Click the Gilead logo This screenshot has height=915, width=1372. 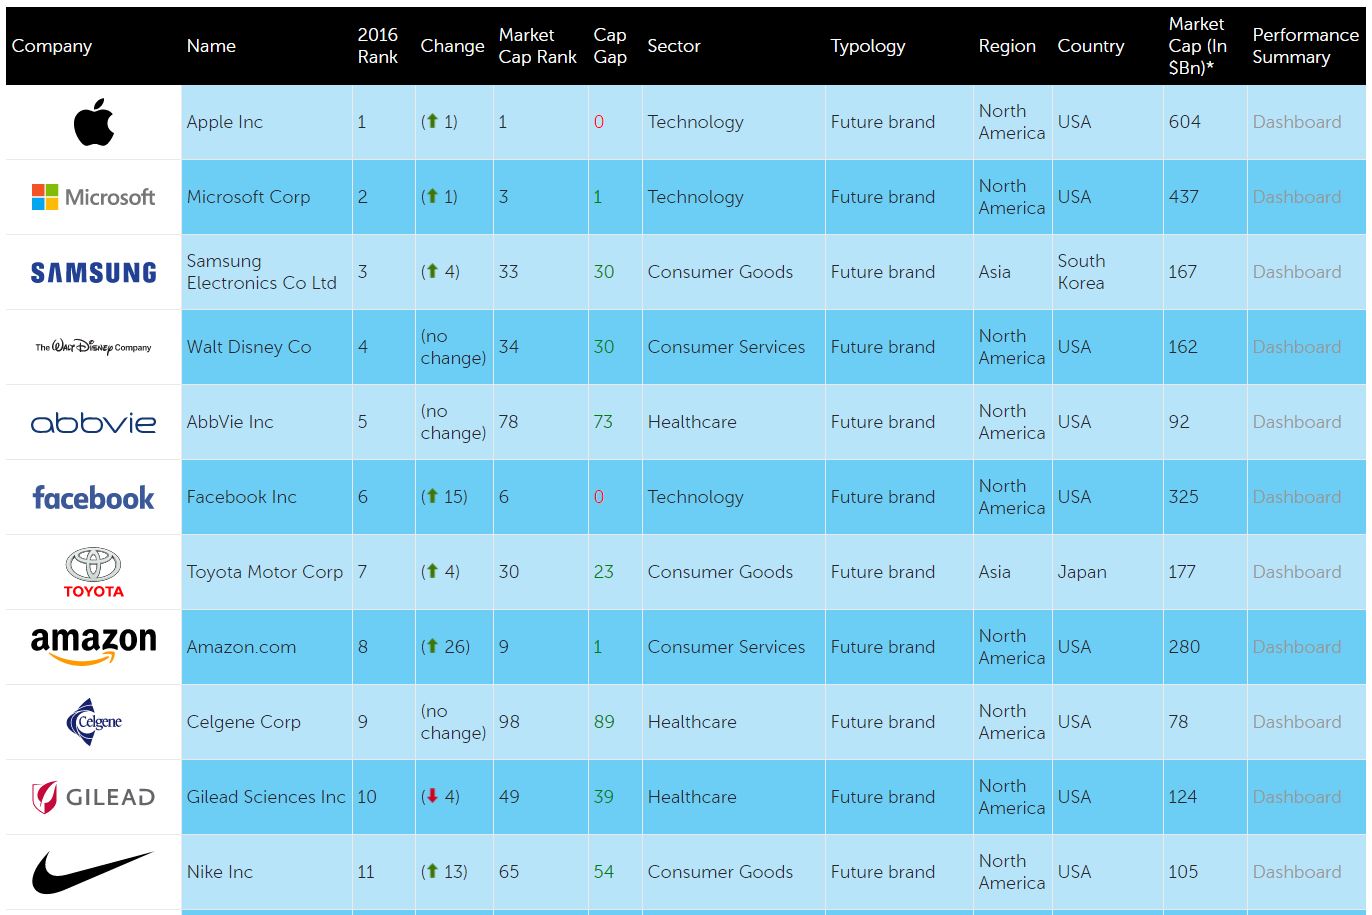coord(93,797)
